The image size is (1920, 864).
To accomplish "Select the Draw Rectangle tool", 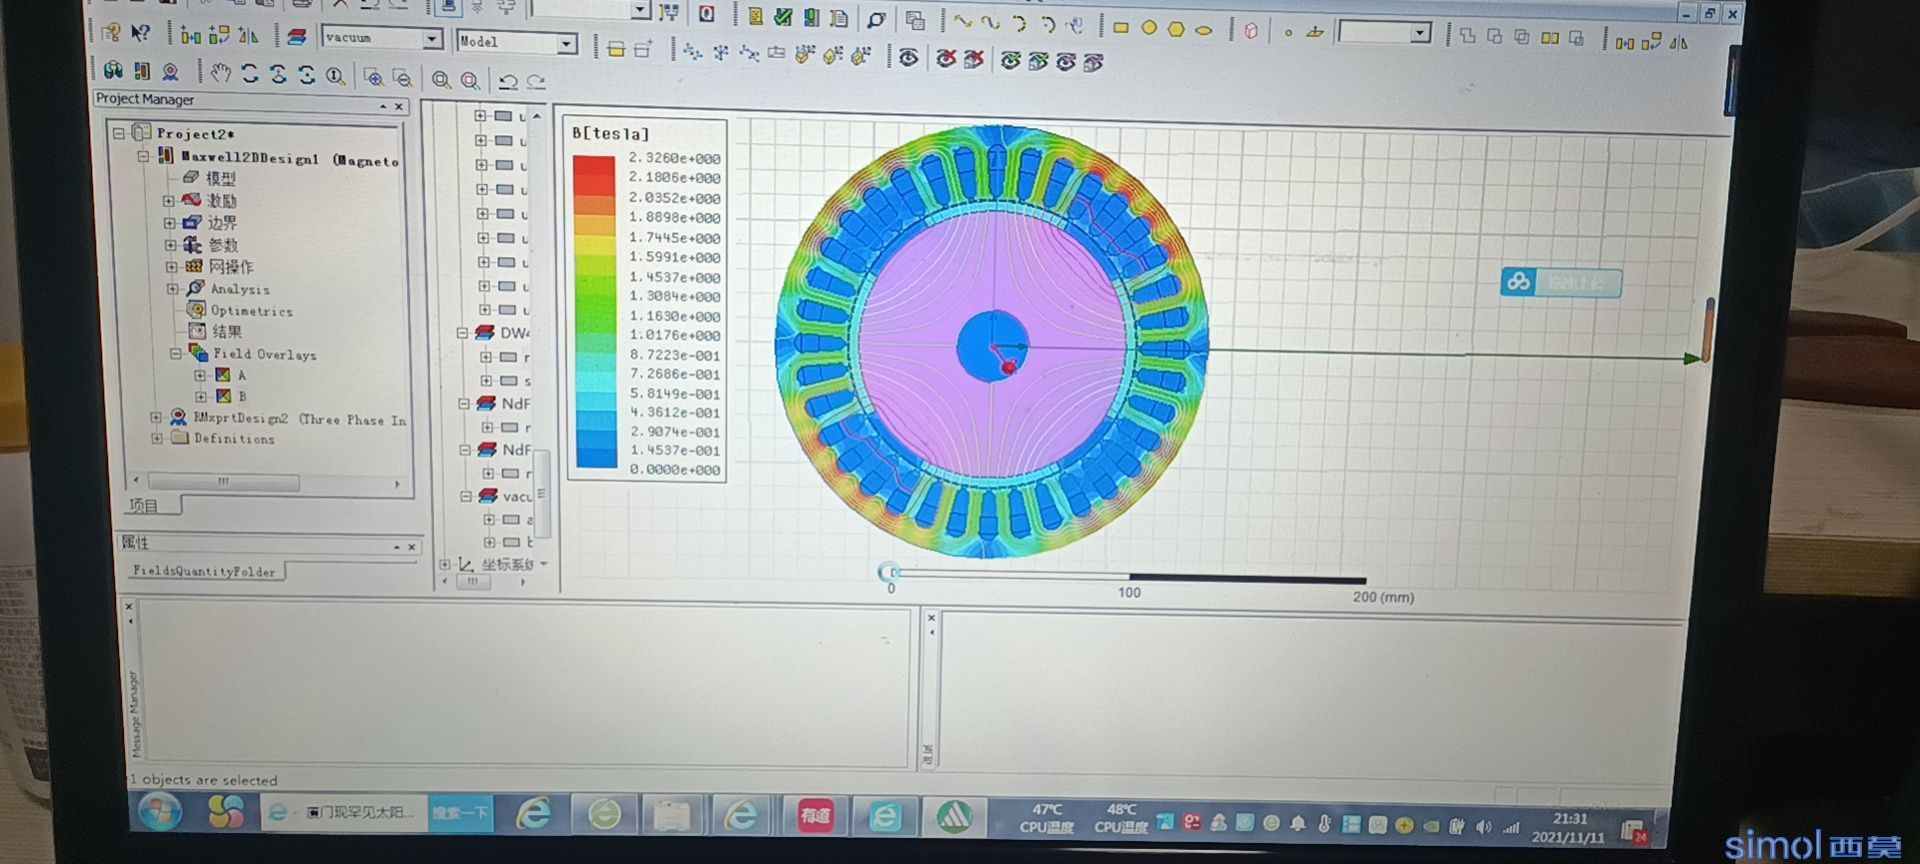I will [1121, 28].
